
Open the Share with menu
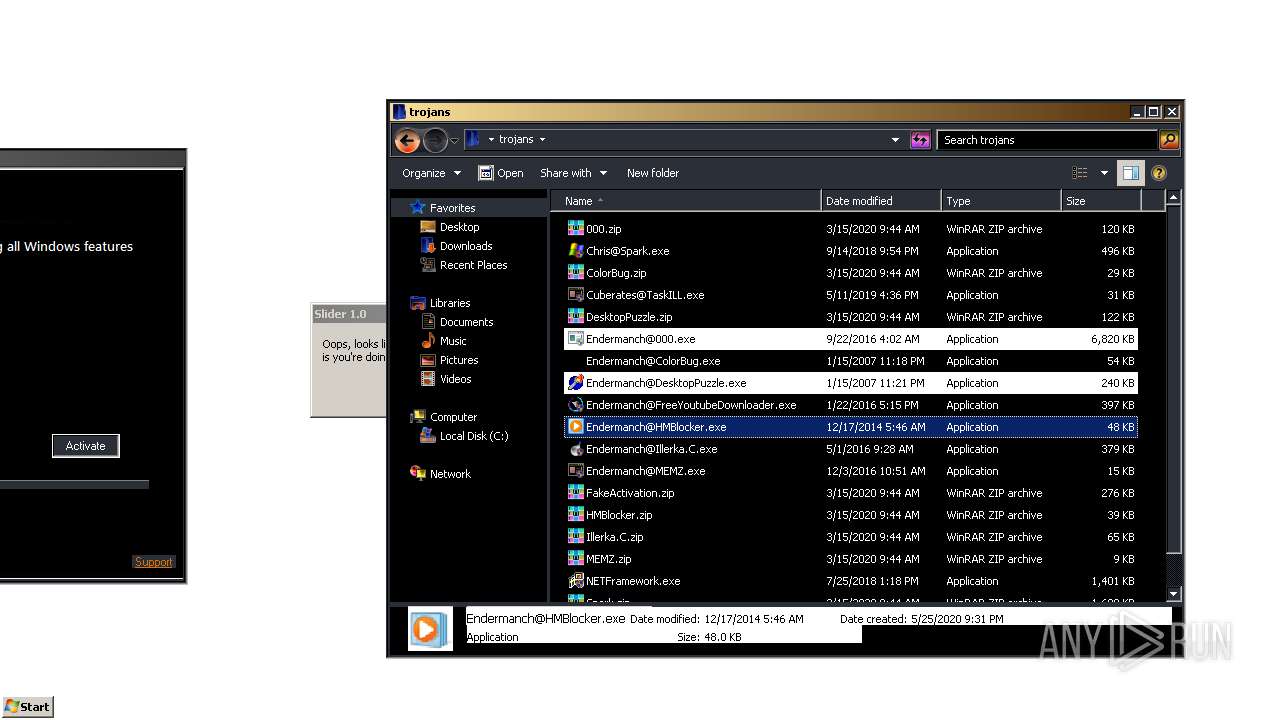click(x=573, y=173)
